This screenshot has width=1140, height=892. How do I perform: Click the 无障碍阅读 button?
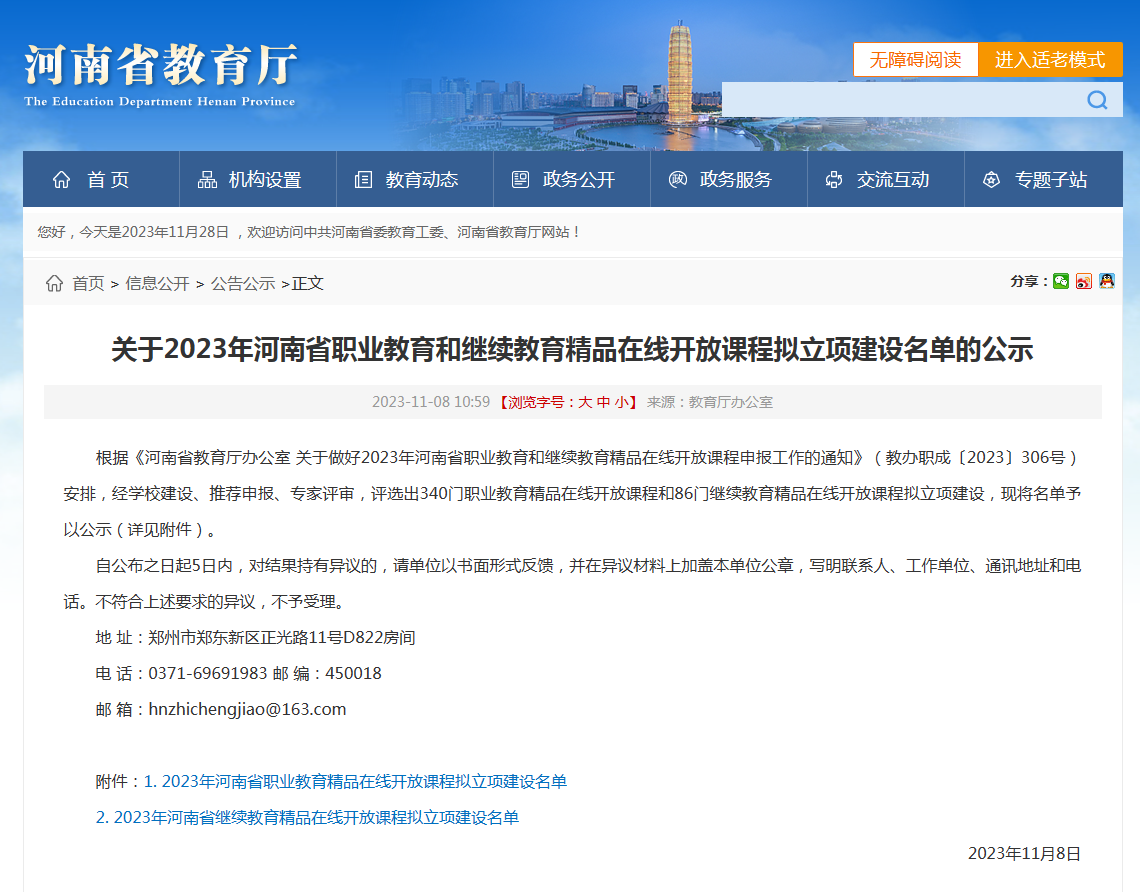click(x=915, y=60)
